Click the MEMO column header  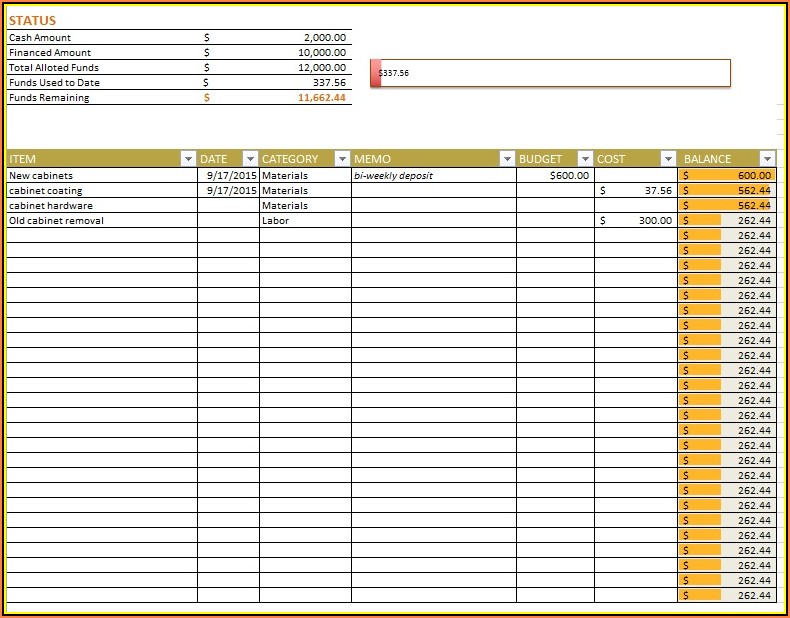(x=434, y=159)
